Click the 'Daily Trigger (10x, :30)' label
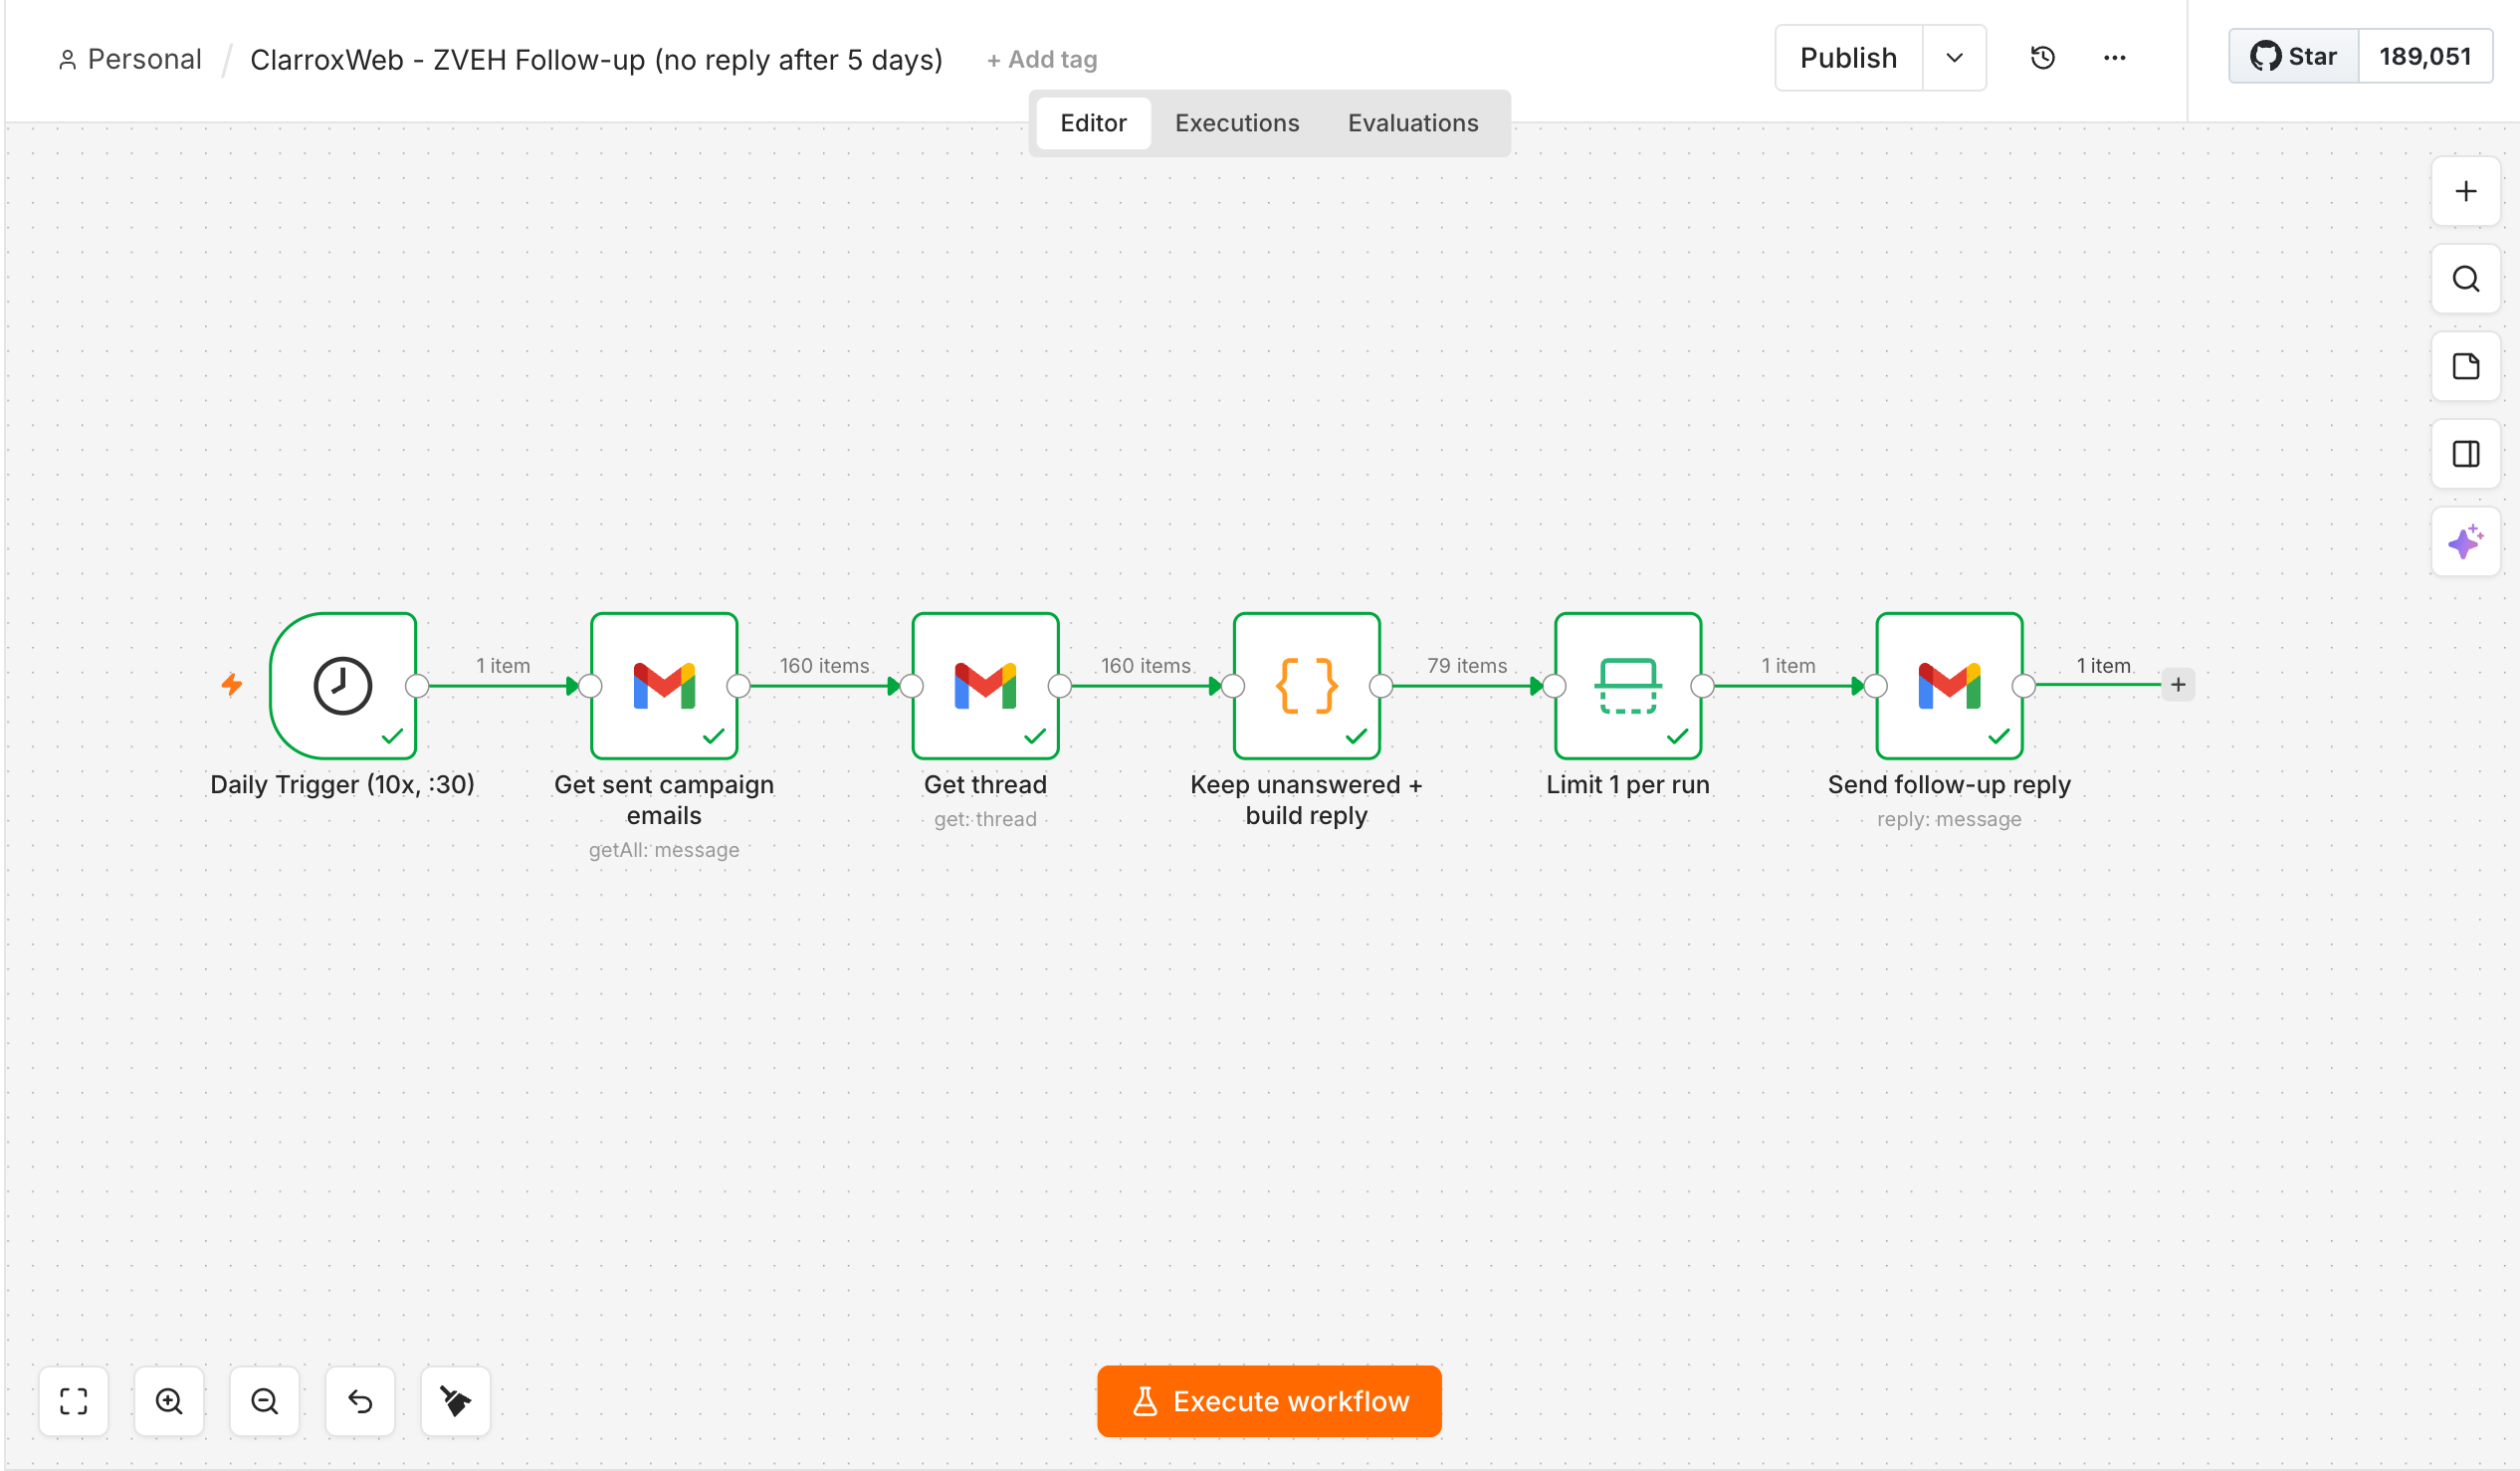Viewport: 2520px width, 1471px height. click(343, 785)
